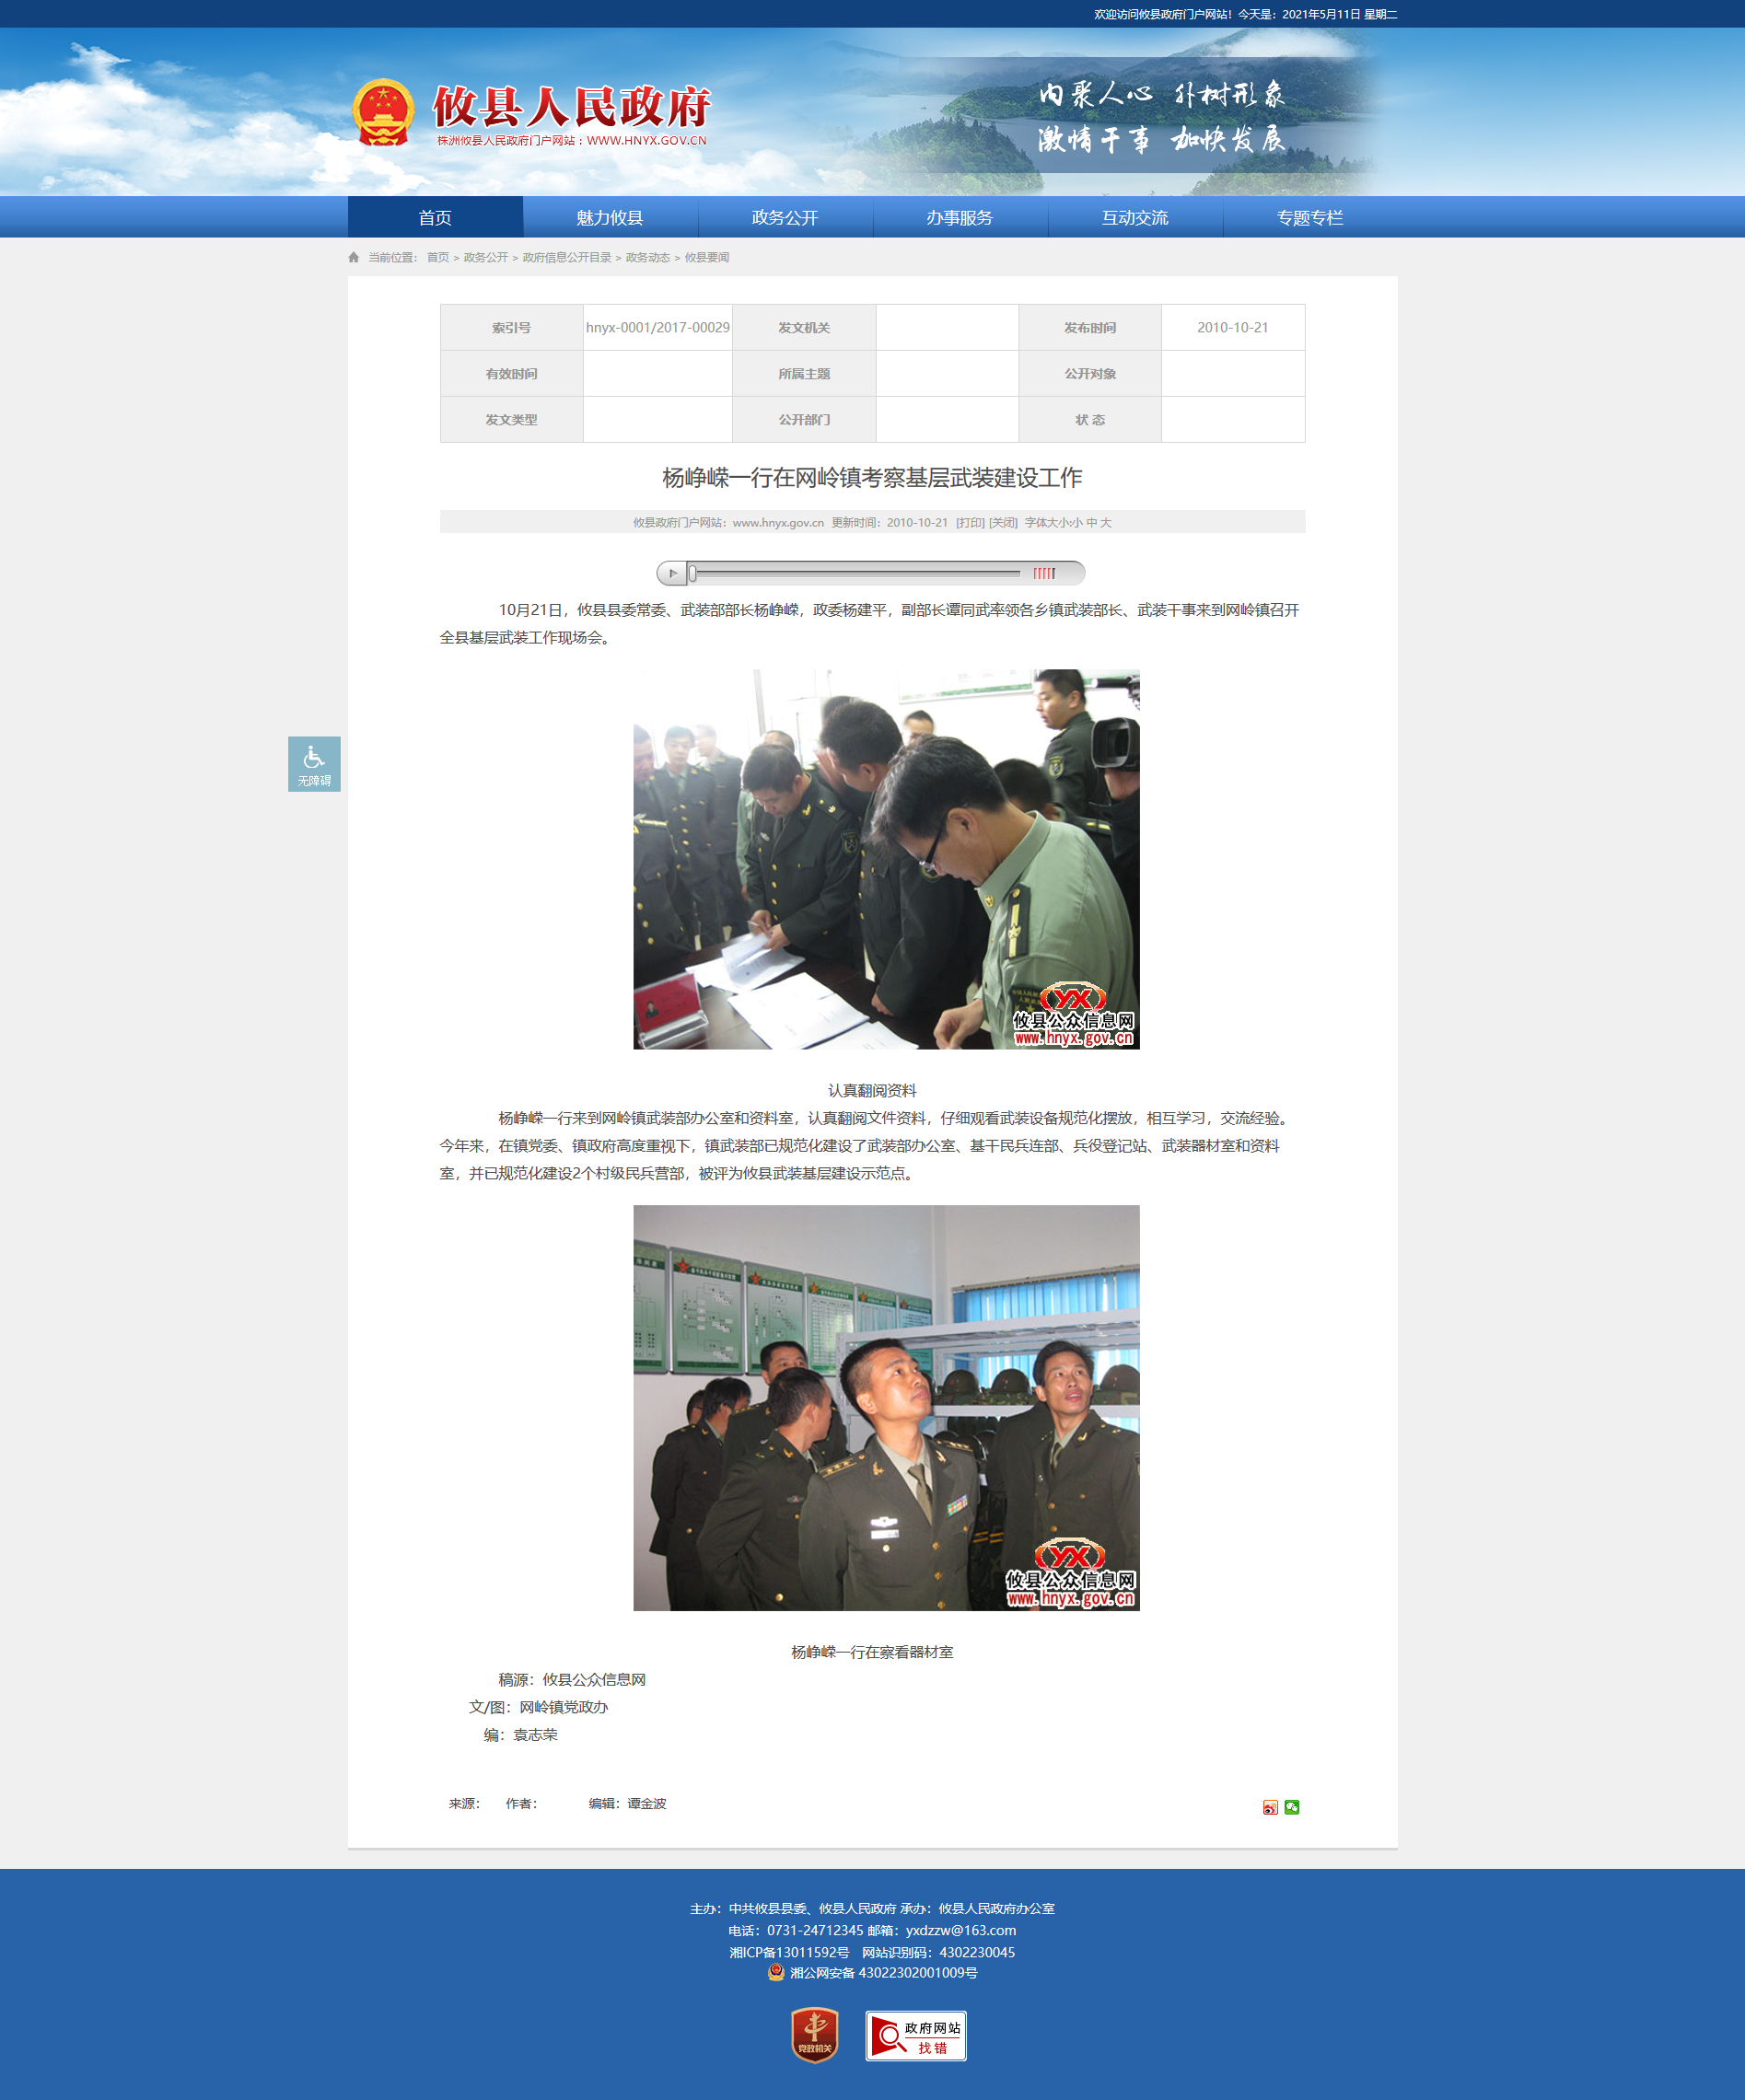
Task: Share article via WeChat icon
Action: pyautogui.click(x=1292, y=1807)
